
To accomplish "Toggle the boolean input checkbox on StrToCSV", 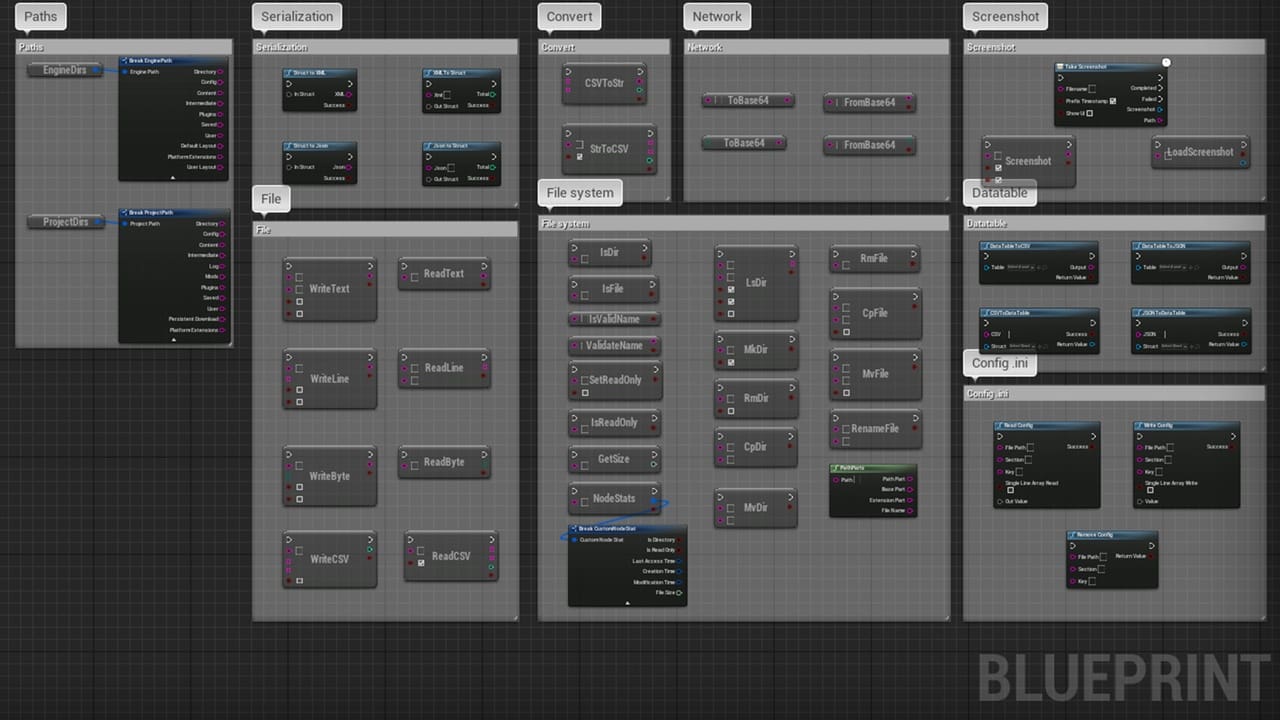I will point(579,157).
